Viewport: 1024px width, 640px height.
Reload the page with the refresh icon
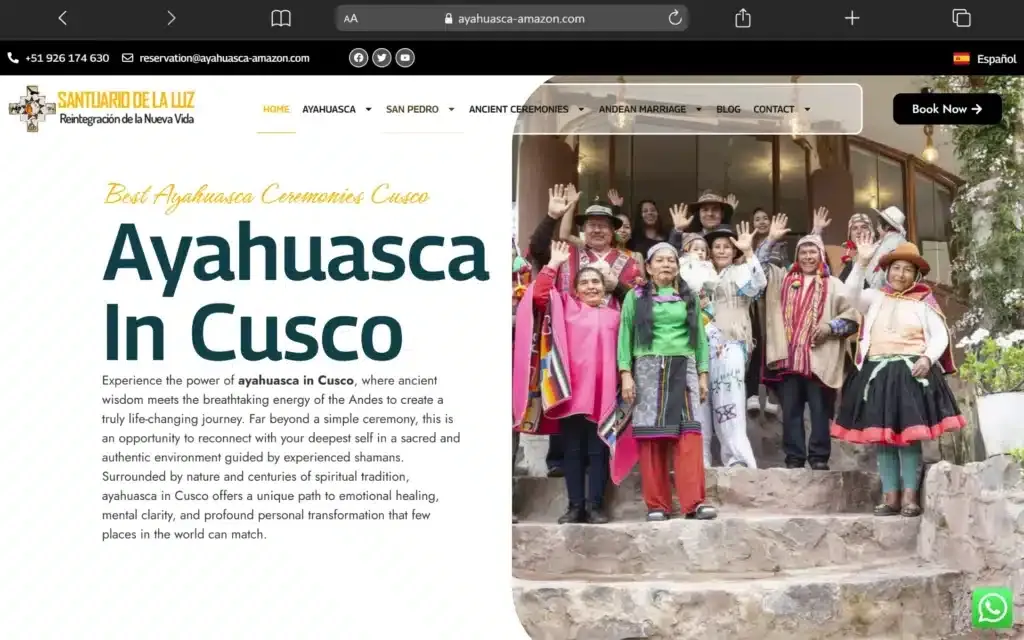coord(675,18)
